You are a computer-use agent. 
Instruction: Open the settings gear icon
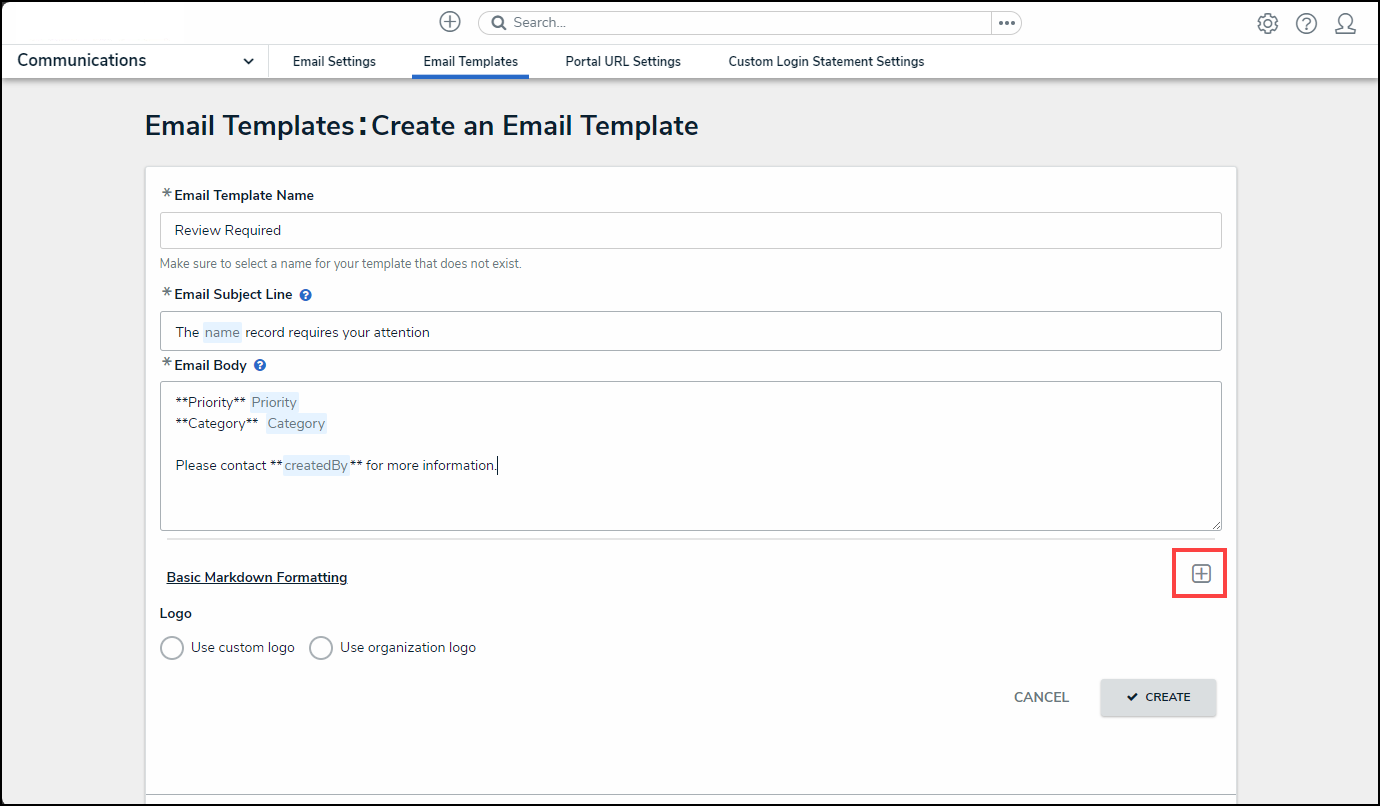1267,23
